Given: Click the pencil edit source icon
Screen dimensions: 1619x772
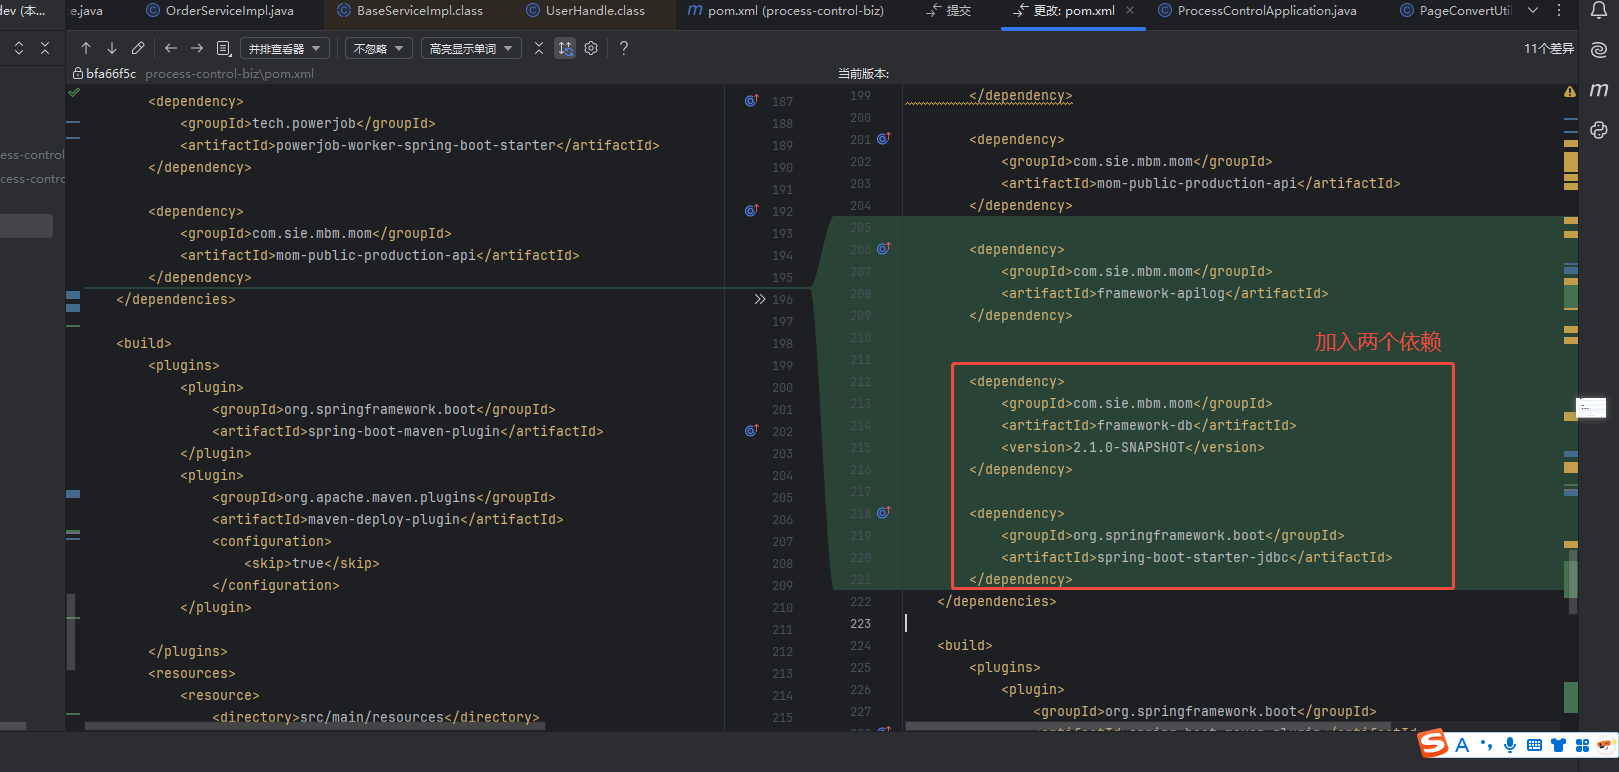Looking at the screenshot, I should 138,48.
